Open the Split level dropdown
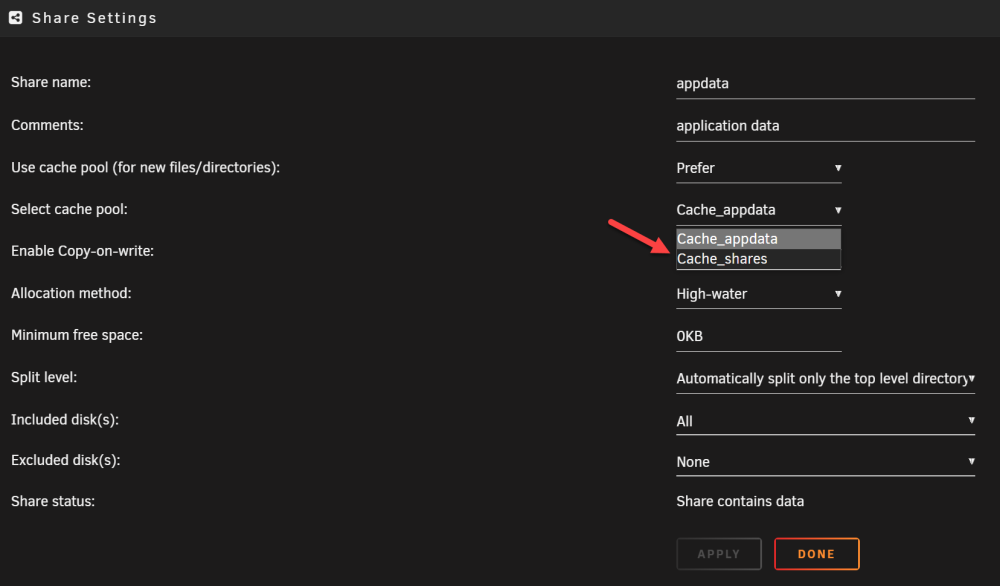Screen dimensions: 1000x586 (825, 379)
